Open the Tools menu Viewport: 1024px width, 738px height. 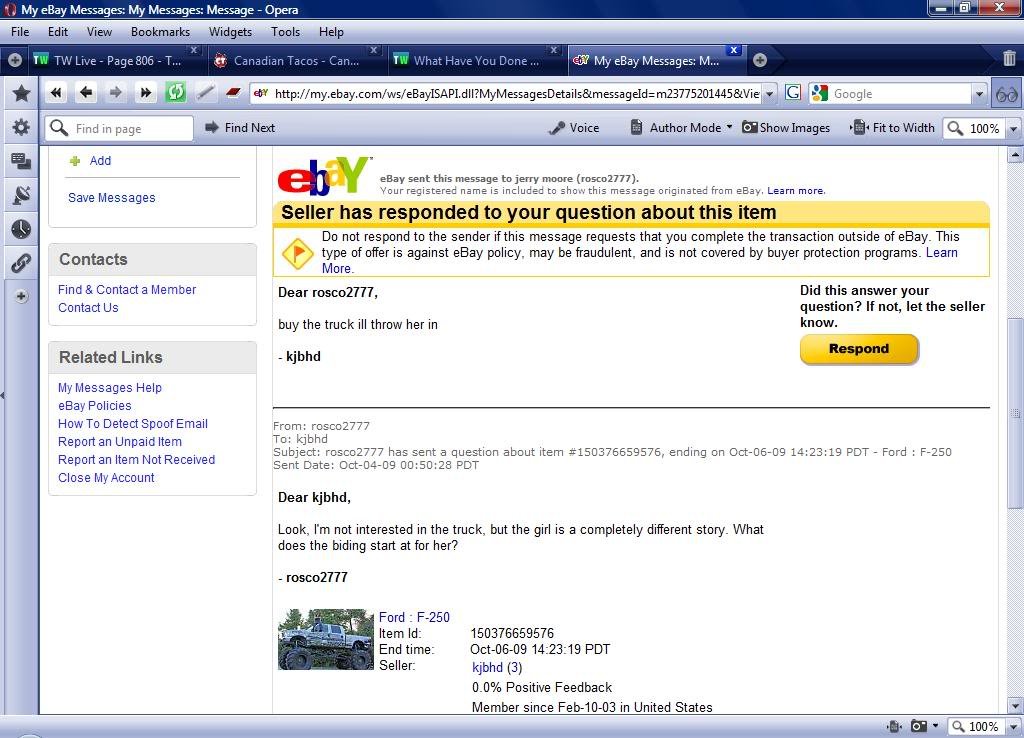(x=285, y=31)
